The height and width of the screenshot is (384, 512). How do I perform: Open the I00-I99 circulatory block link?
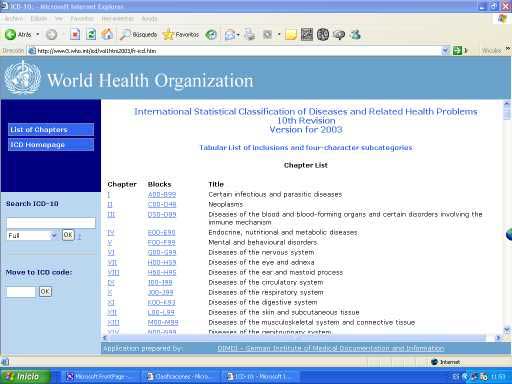(160, 282)
